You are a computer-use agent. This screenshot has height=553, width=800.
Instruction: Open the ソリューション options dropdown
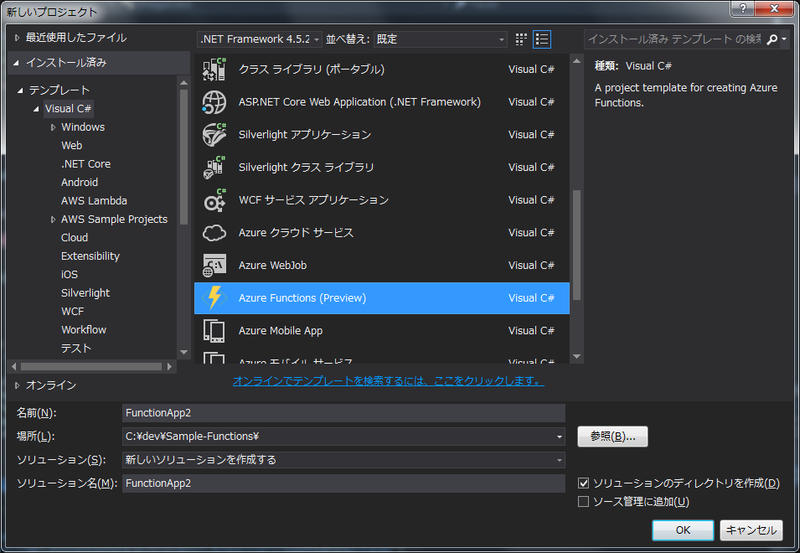(559, 460)
